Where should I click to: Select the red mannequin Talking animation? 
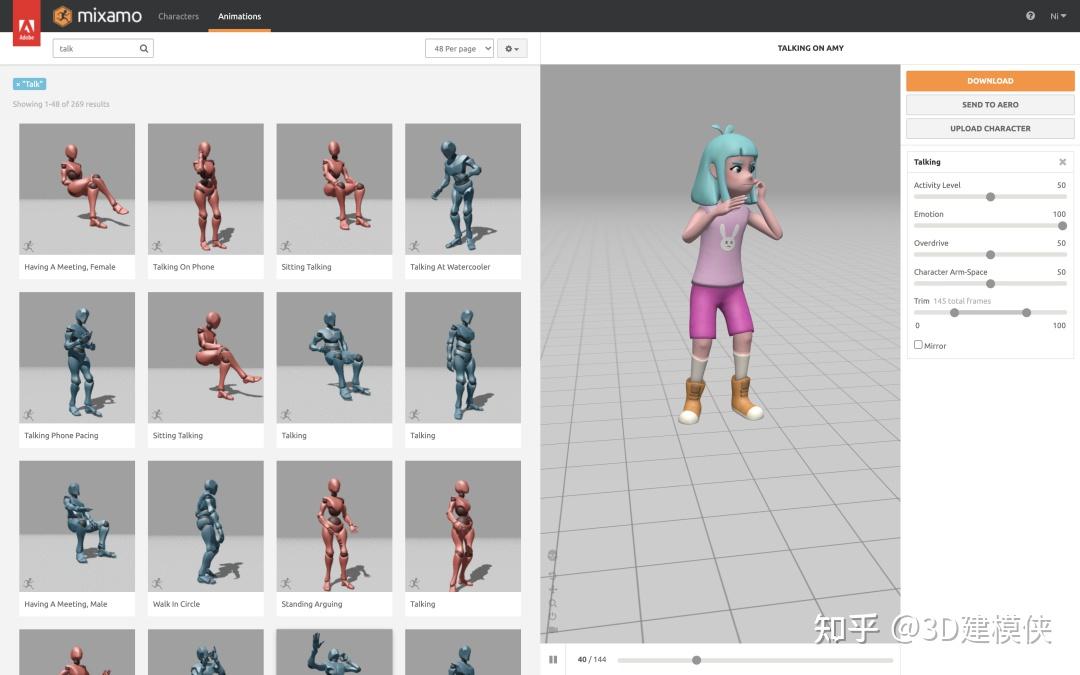463,539
